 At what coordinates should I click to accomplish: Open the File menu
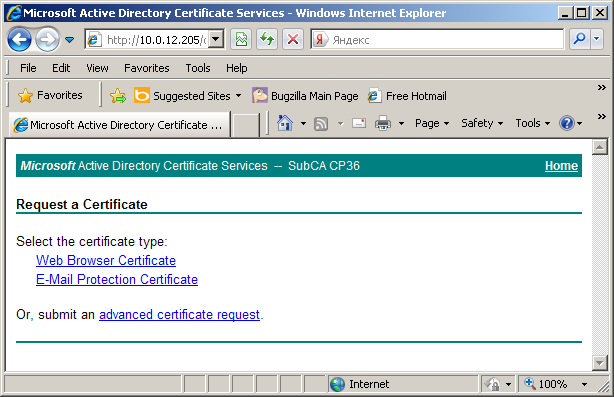(x=28, y=68)
